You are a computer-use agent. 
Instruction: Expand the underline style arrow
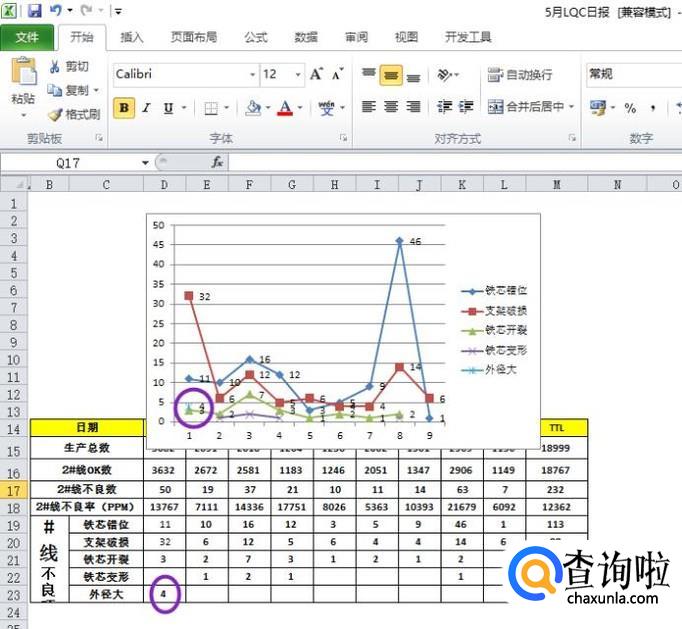coord(184,108)
